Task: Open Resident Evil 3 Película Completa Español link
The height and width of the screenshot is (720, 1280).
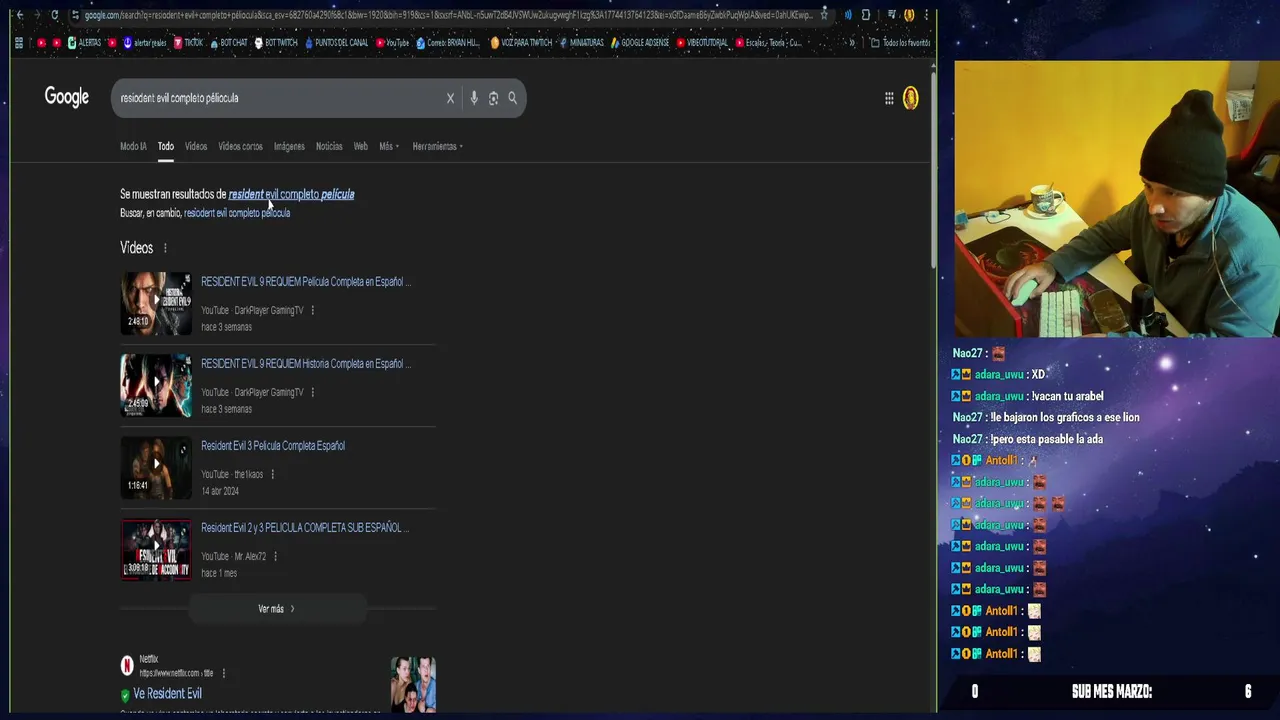Action: point(273,446)
